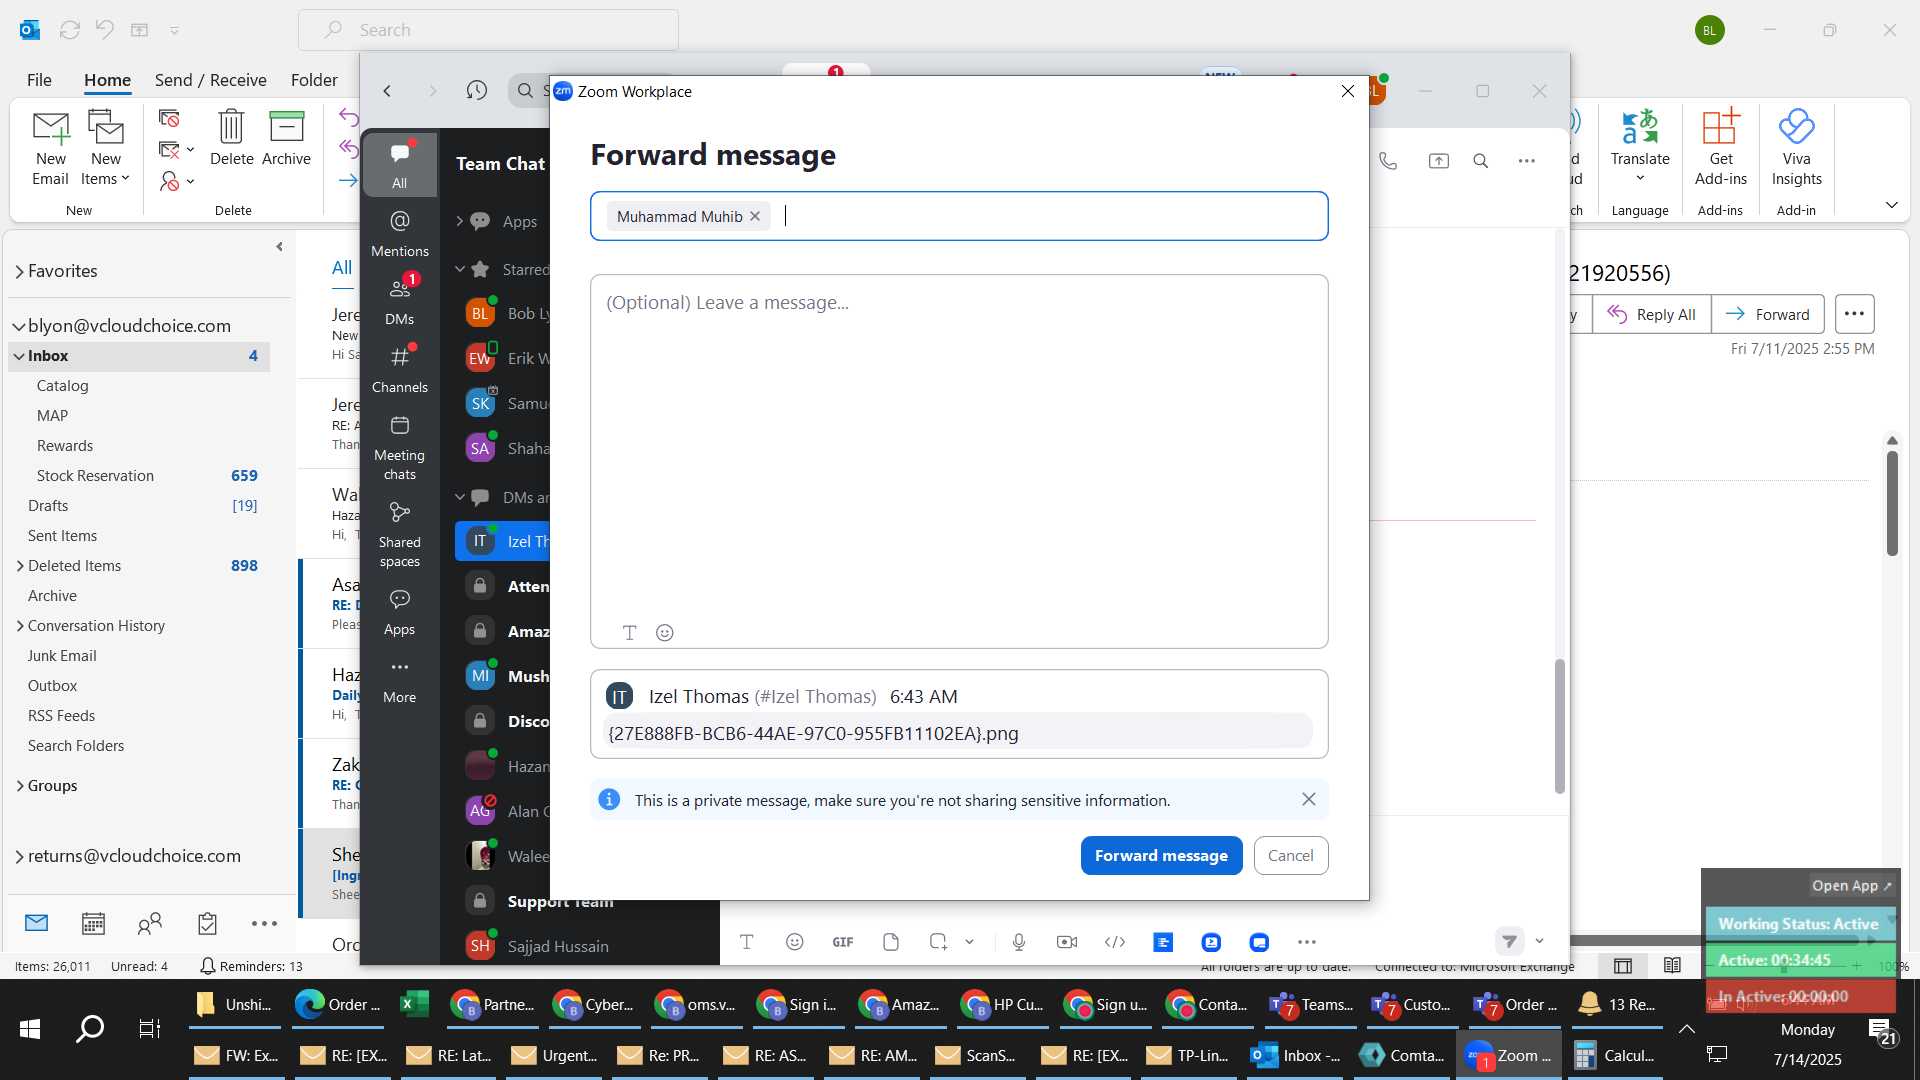Open Shared spaces in Zoom sidebar
Viewport: 1920px width, 1080px height.
tap(399, 535)
